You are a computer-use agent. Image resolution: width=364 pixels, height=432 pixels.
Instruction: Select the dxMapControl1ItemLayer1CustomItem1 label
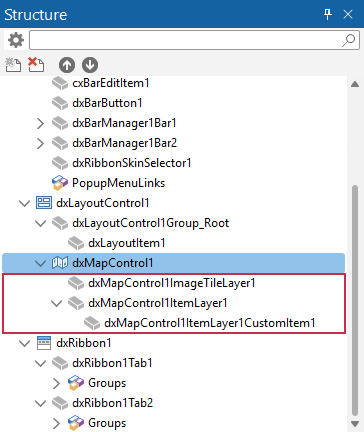pyautogui.click(x=210, y=323)
